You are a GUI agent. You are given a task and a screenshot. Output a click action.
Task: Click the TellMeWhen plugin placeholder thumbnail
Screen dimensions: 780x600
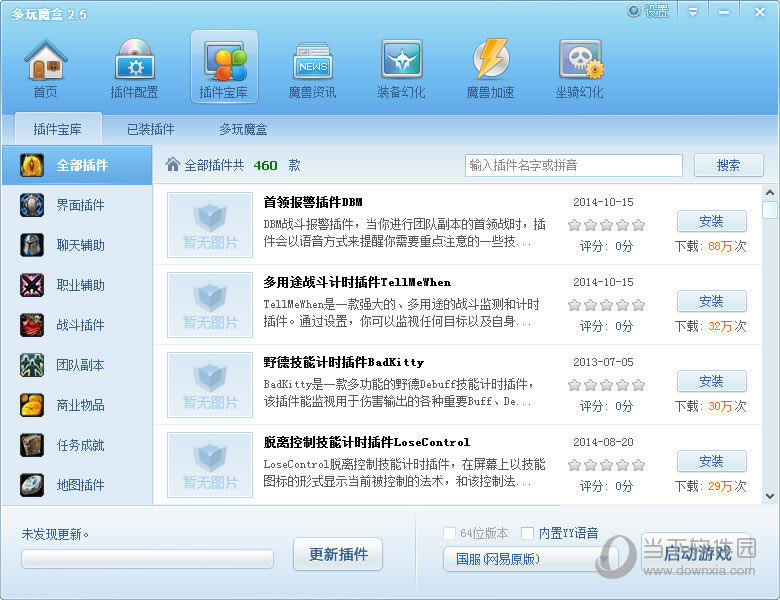pos(210,305)
